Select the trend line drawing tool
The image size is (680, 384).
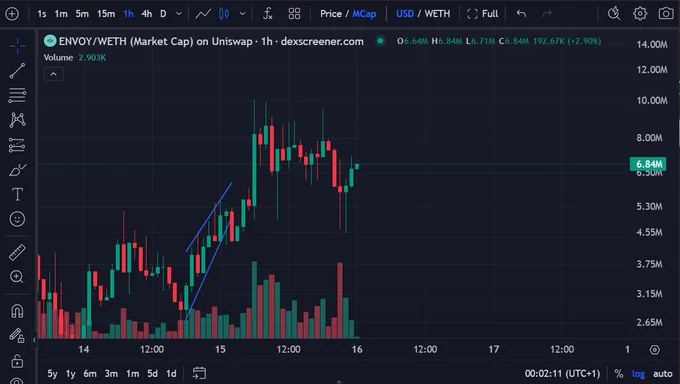click(17, 71)
